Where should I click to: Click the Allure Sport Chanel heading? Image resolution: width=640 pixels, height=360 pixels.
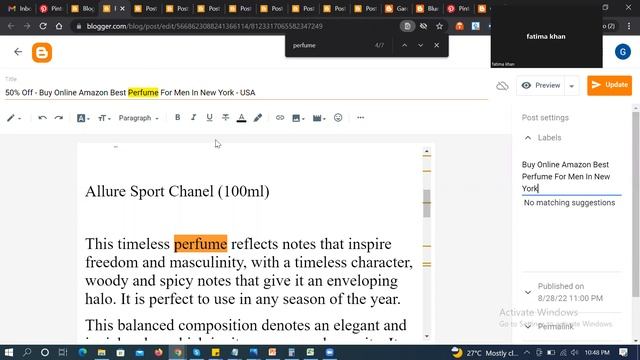click(177, 191)
